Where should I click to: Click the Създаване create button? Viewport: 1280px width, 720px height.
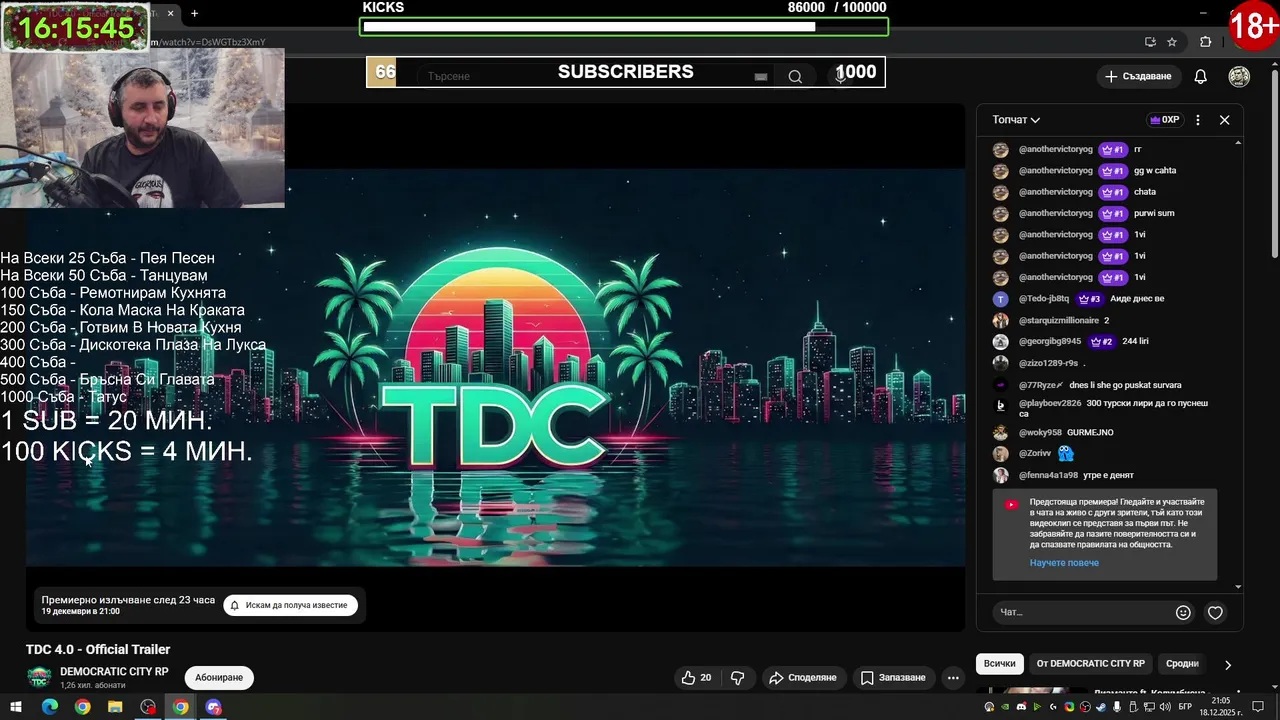click(1138, 76)
